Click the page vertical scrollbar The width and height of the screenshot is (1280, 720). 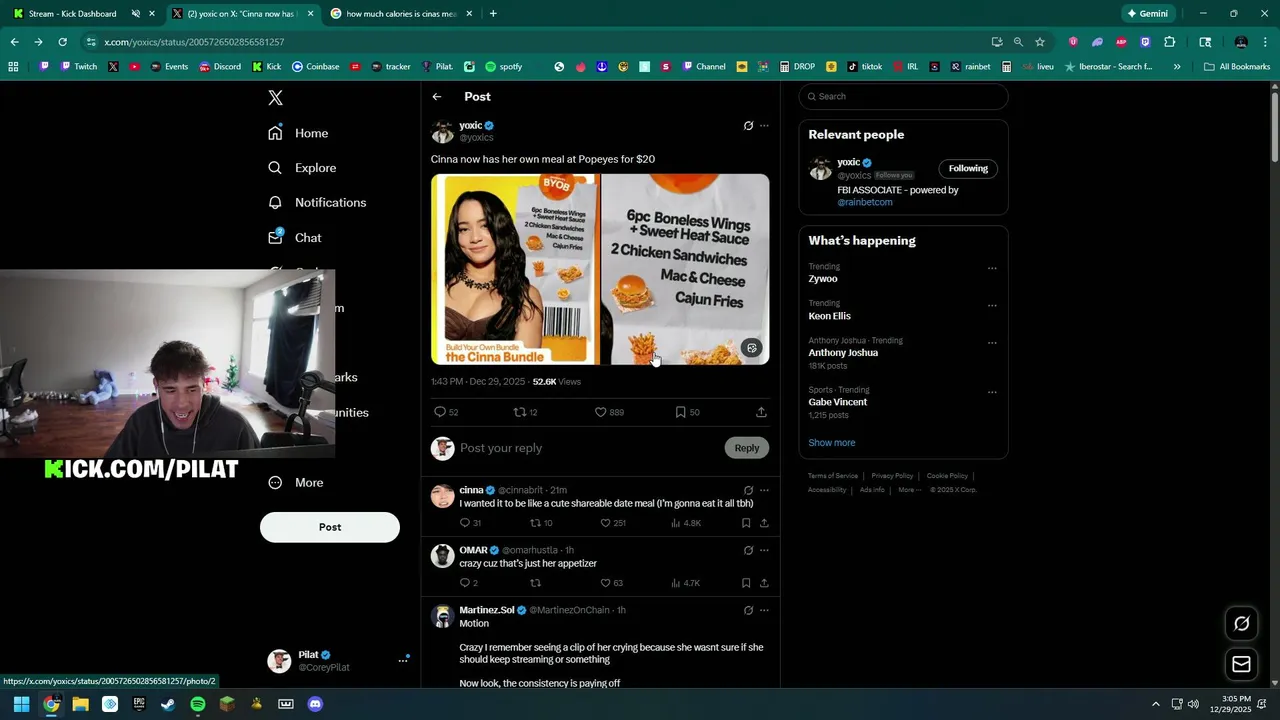click(1274, 125)
